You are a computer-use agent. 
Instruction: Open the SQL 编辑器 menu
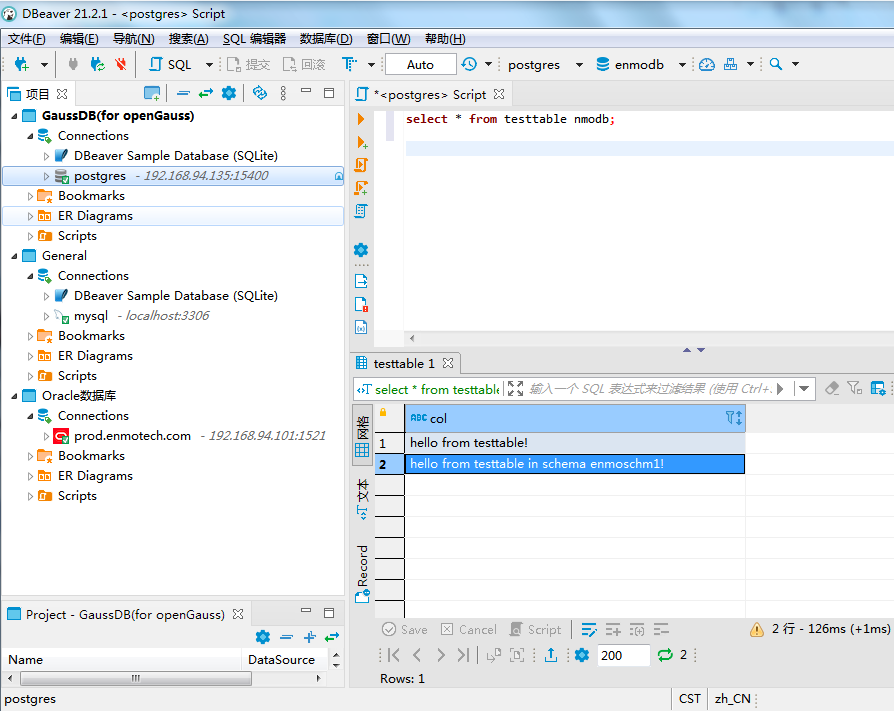coord(254,39)
